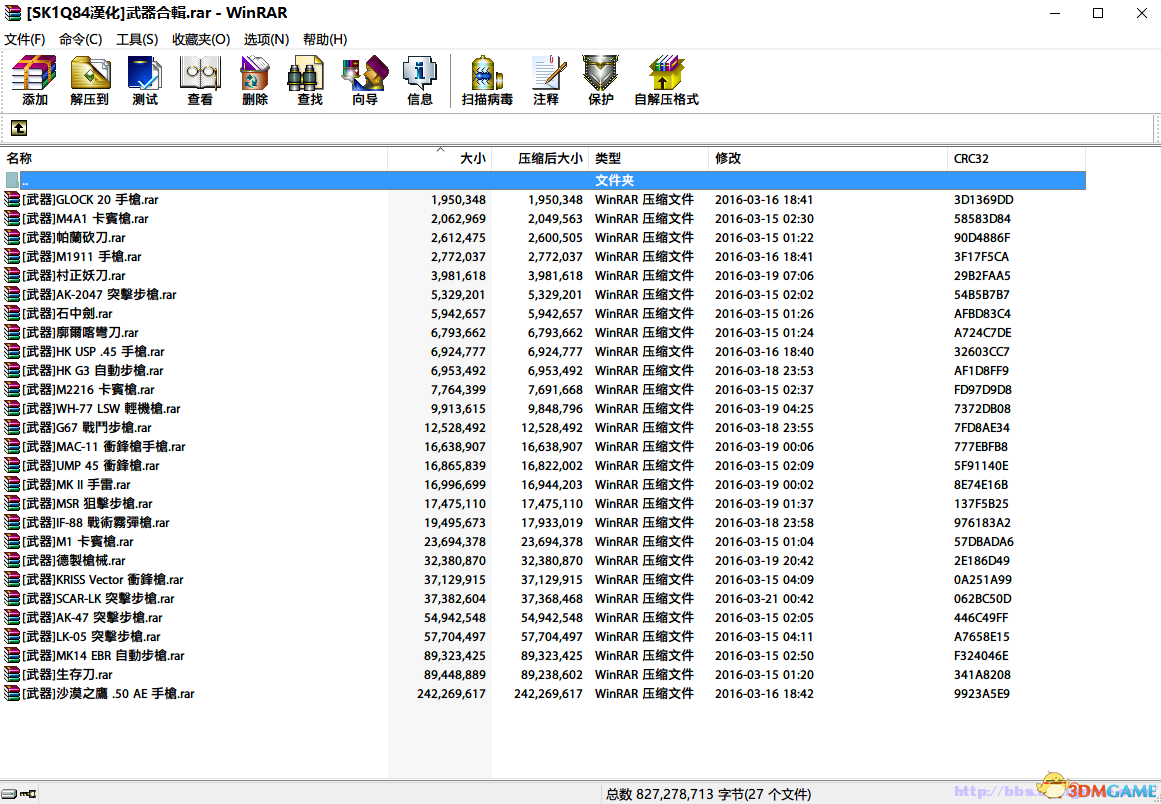Sort by 压缩后大小 column header
The width and height of the screenshot is (1161, 804).
(540, 158)
